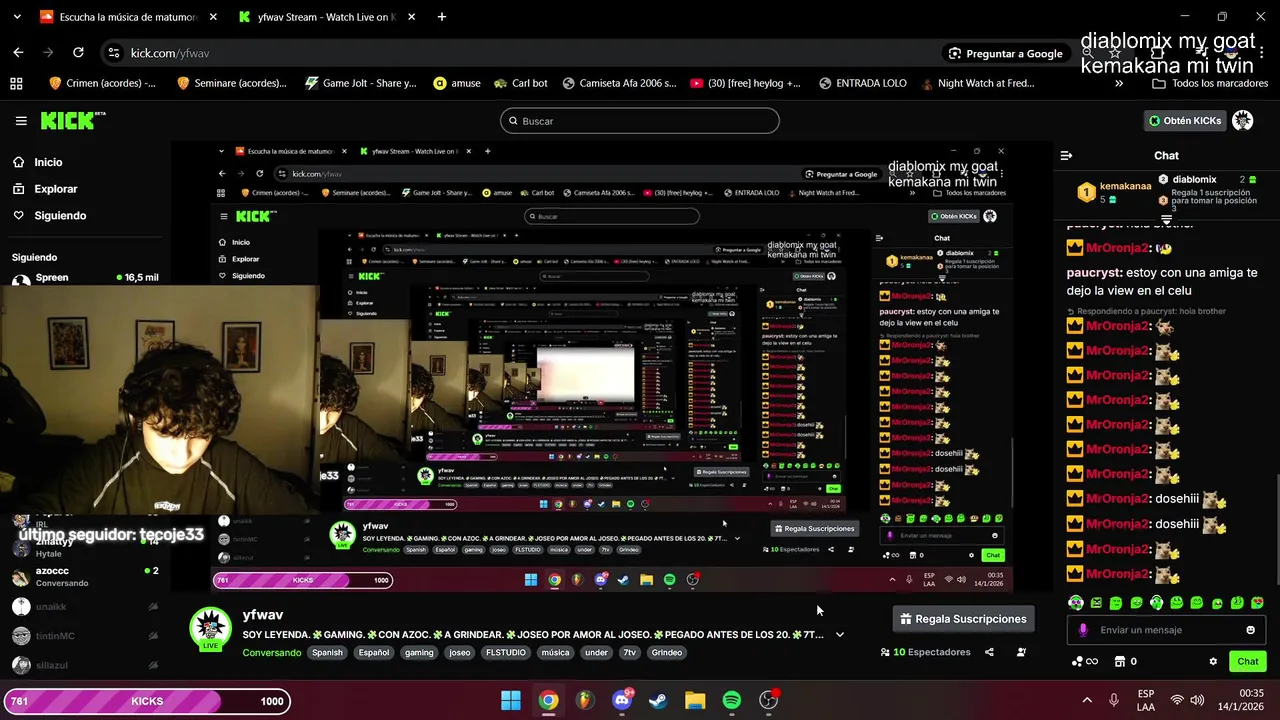Open the Kick sidebar hamburger menu
Screen dimensions: 1280x720
pos(21,121)
